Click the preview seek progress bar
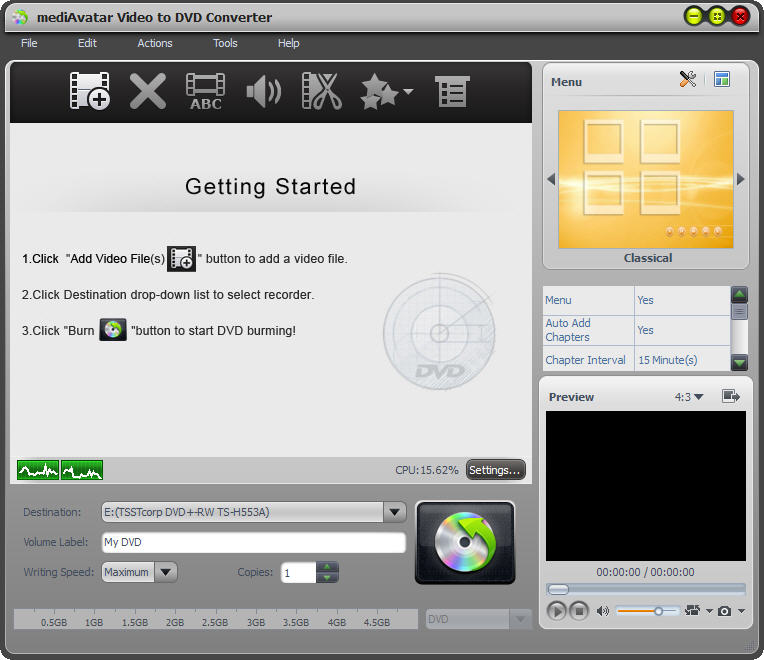 tap(646, 589)
